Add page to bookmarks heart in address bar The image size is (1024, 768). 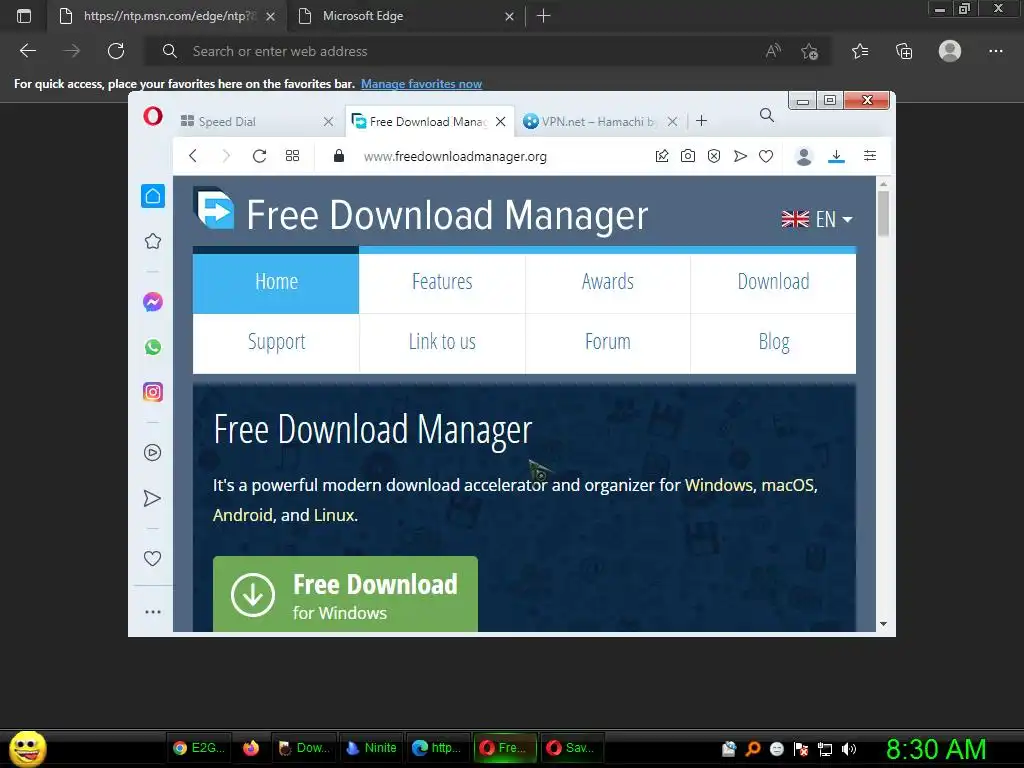[766, 156]
